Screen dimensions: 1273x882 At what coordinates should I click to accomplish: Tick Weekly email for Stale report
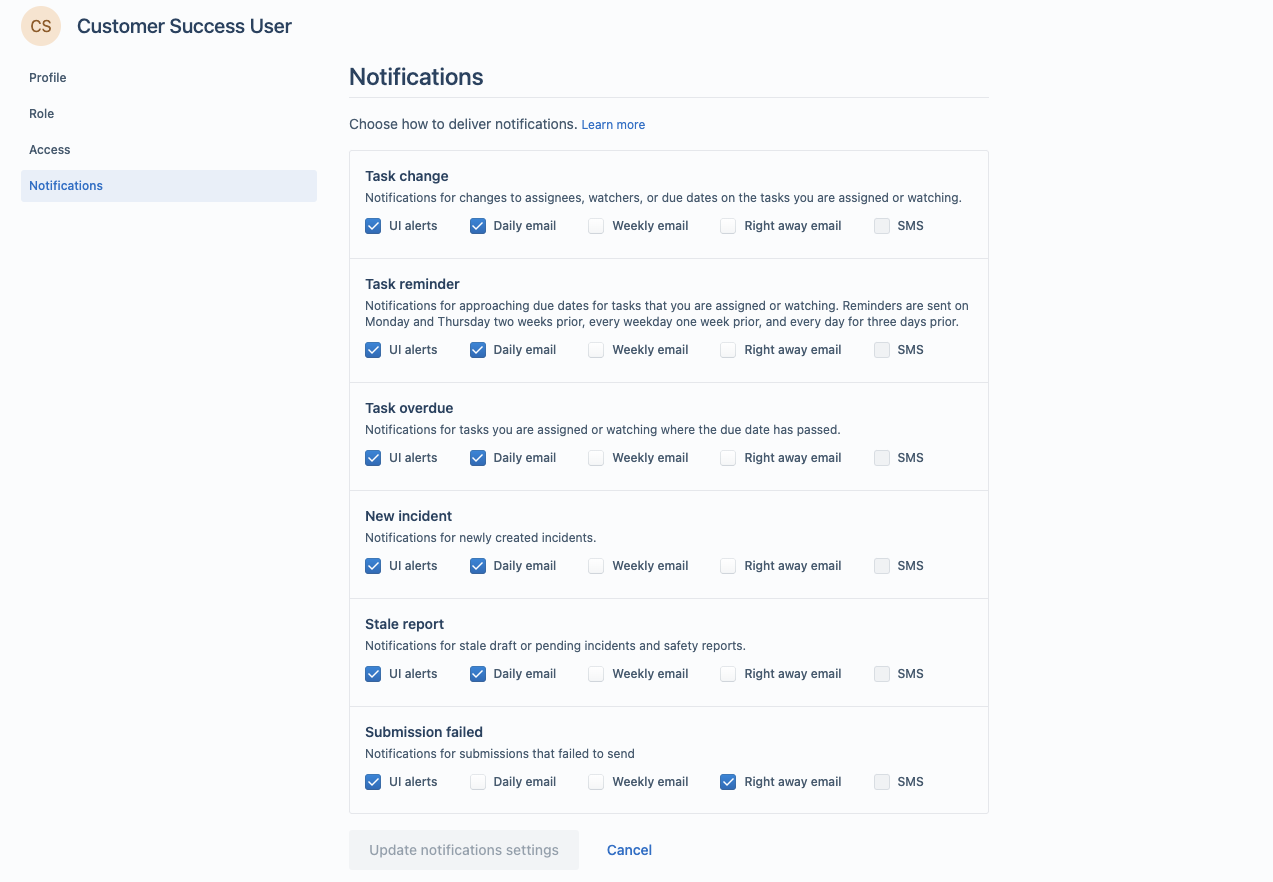pyautogui.click(x=596, y=674)
